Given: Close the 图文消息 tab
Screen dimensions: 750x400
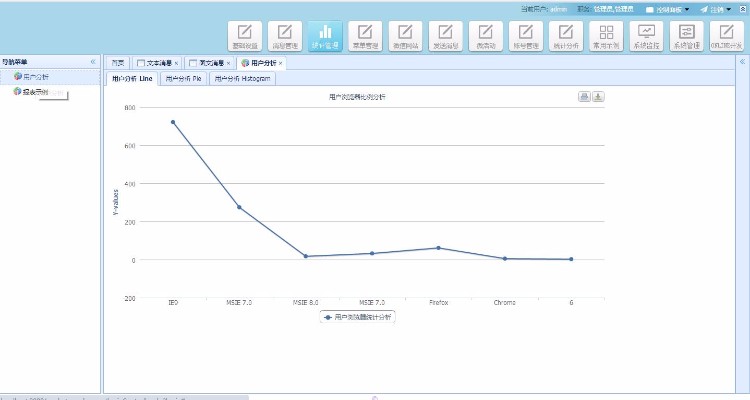Looking at the screenshot, I should 229,63.
